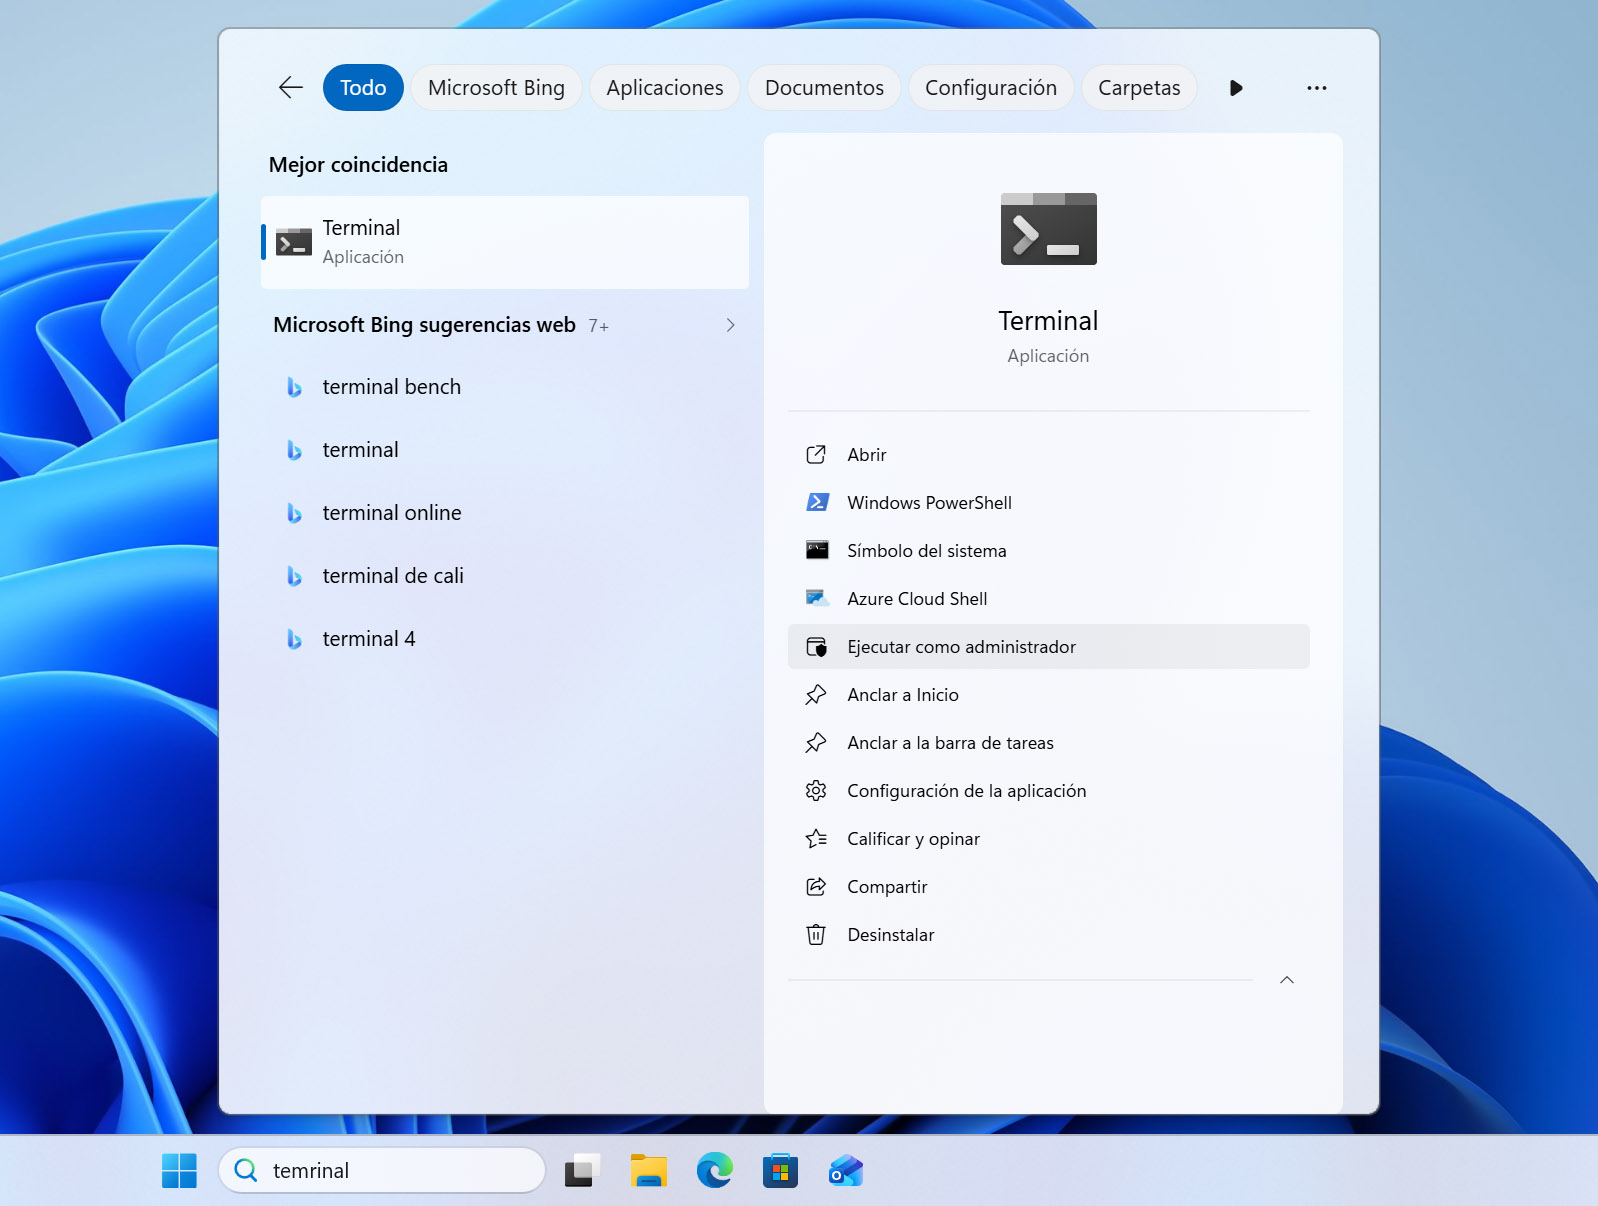The height and width of the screenshot is (1206, 1598).
Task: Switch to the Microsoft Bing tab
Action: (x=496, y=88)
